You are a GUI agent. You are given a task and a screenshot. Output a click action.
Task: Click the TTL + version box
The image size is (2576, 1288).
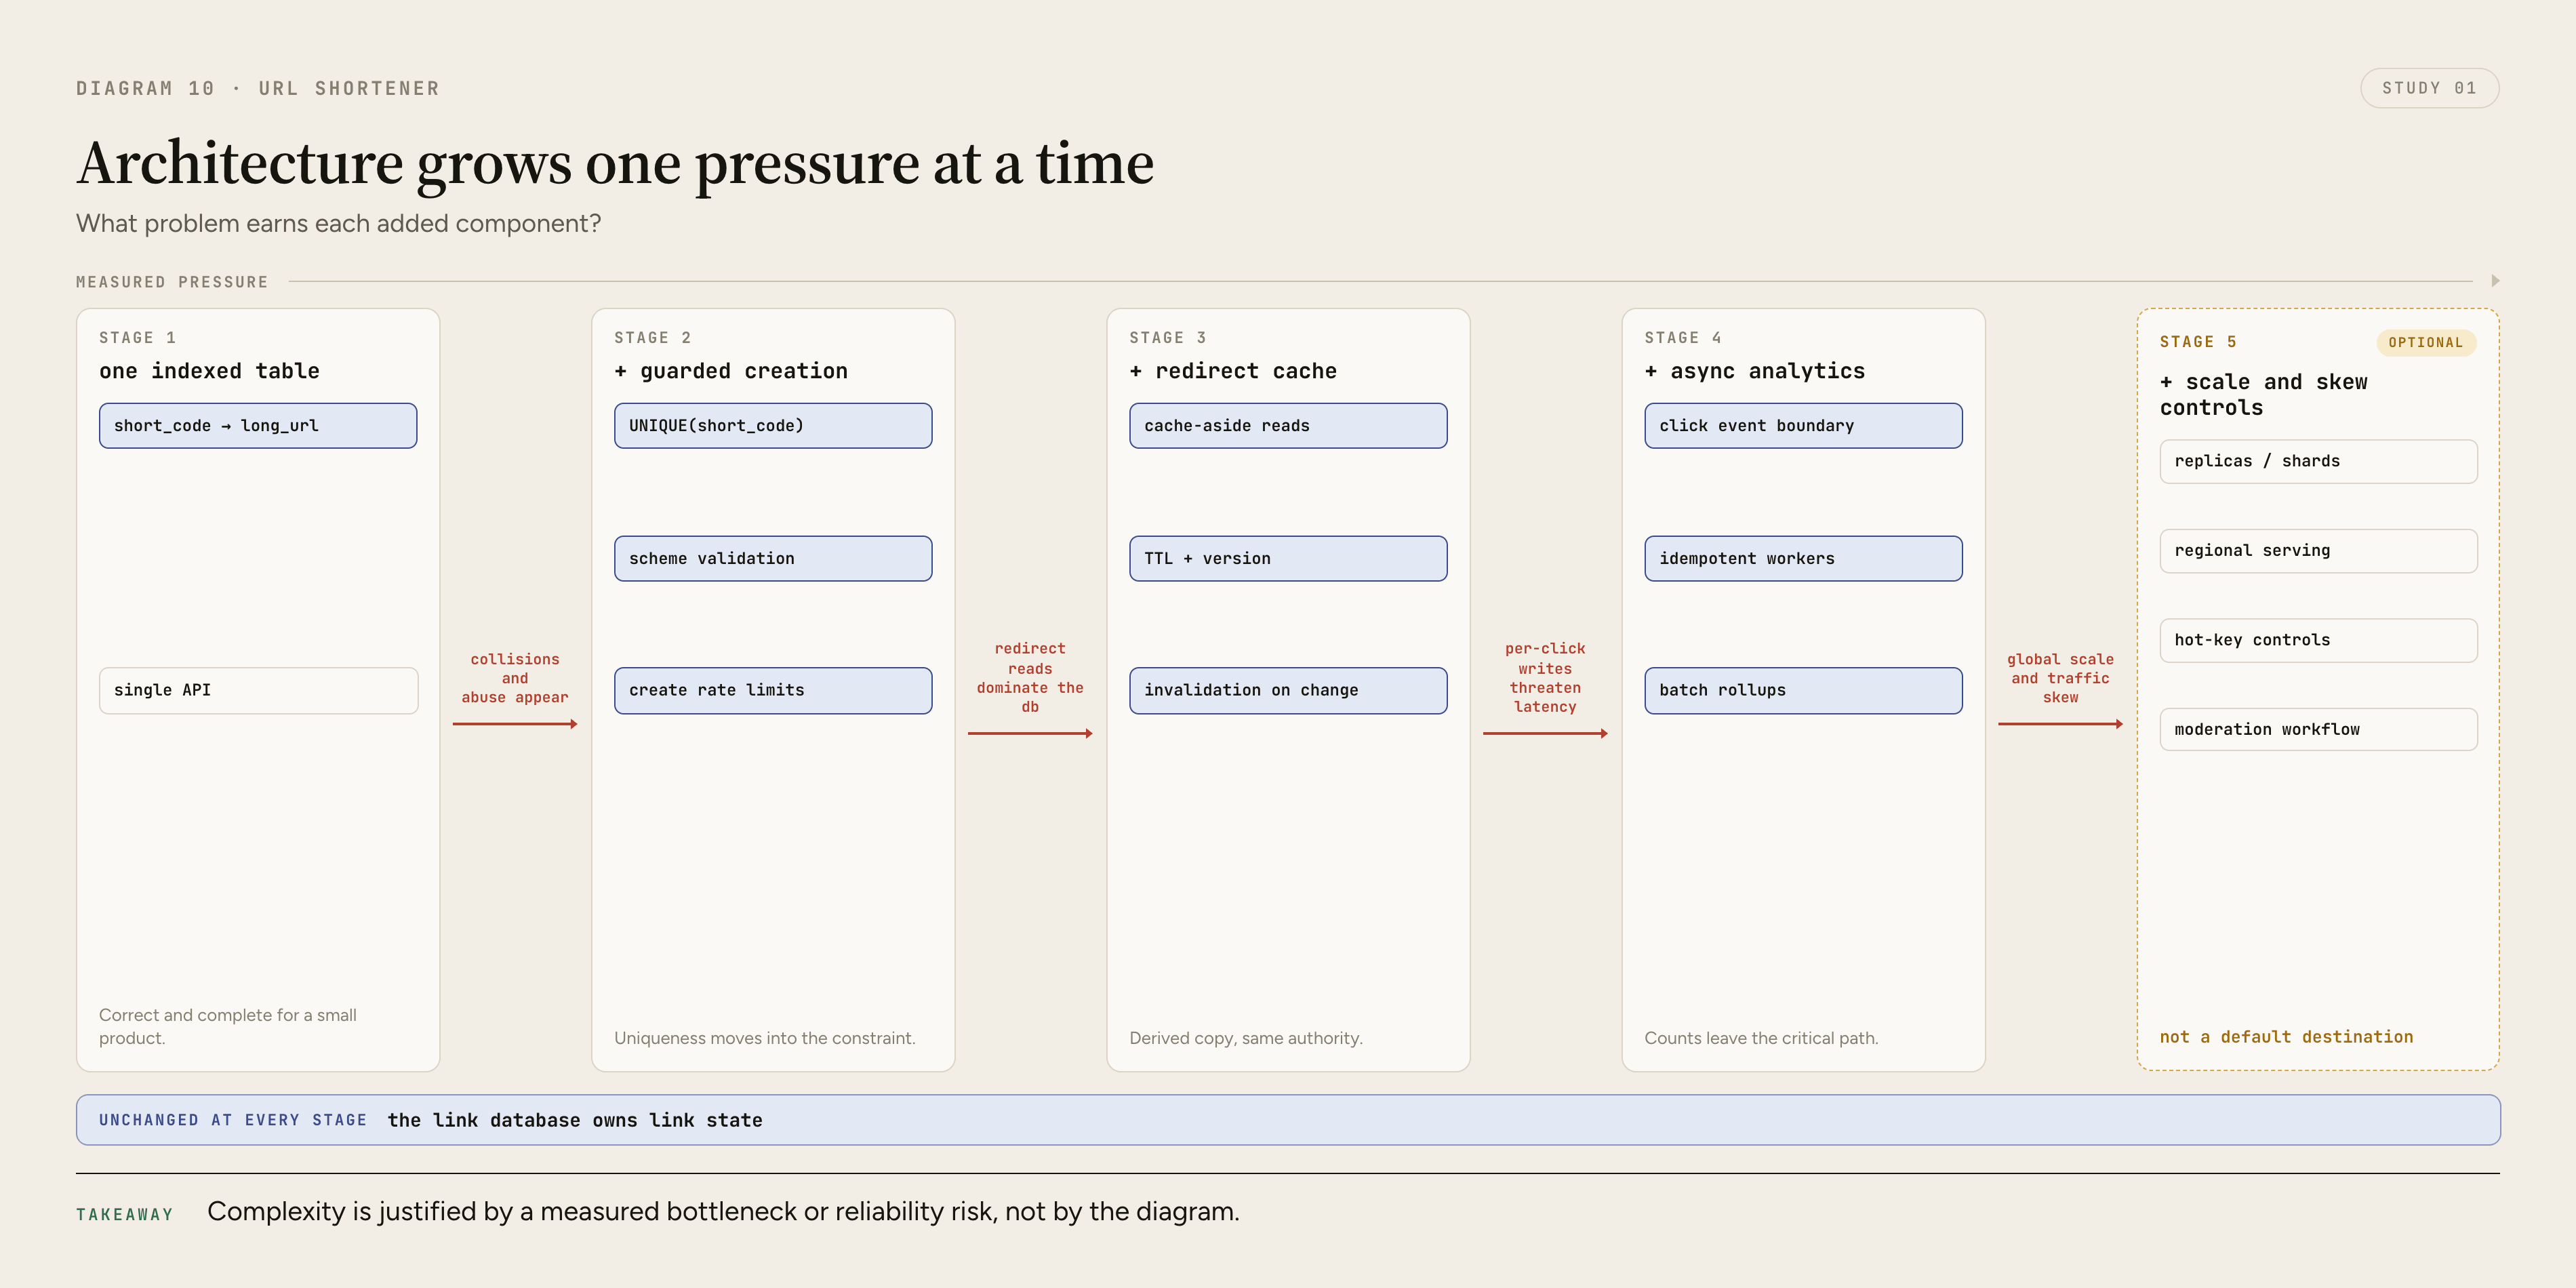(x=1288, y=558)
